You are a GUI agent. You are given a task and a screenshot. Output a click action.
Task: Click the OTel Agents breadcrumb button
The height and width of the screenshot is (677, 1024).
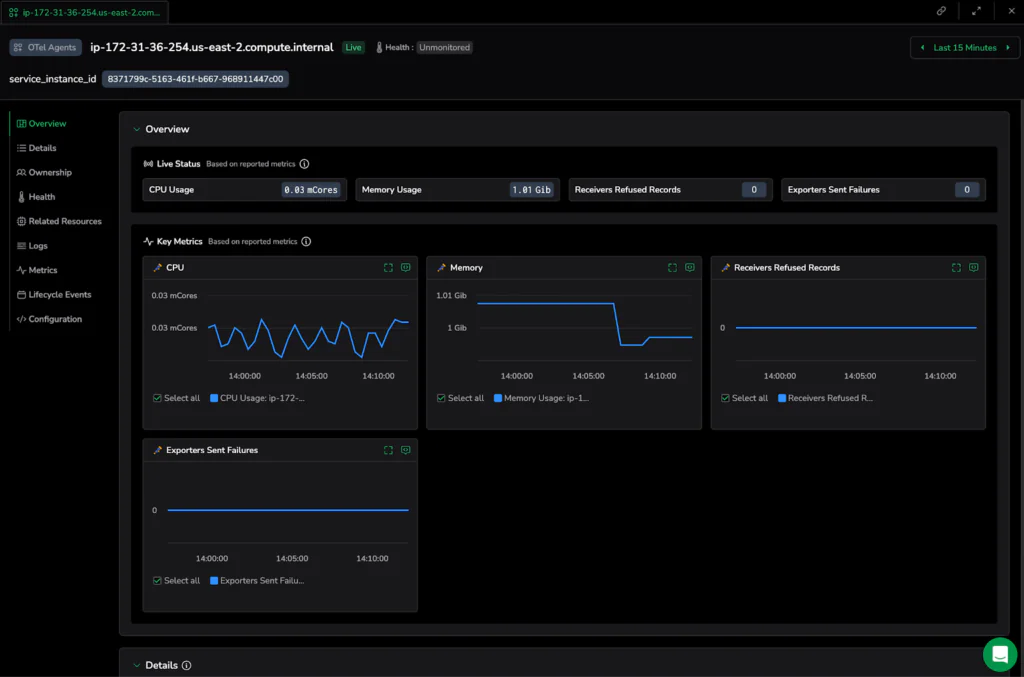[45, 48]
